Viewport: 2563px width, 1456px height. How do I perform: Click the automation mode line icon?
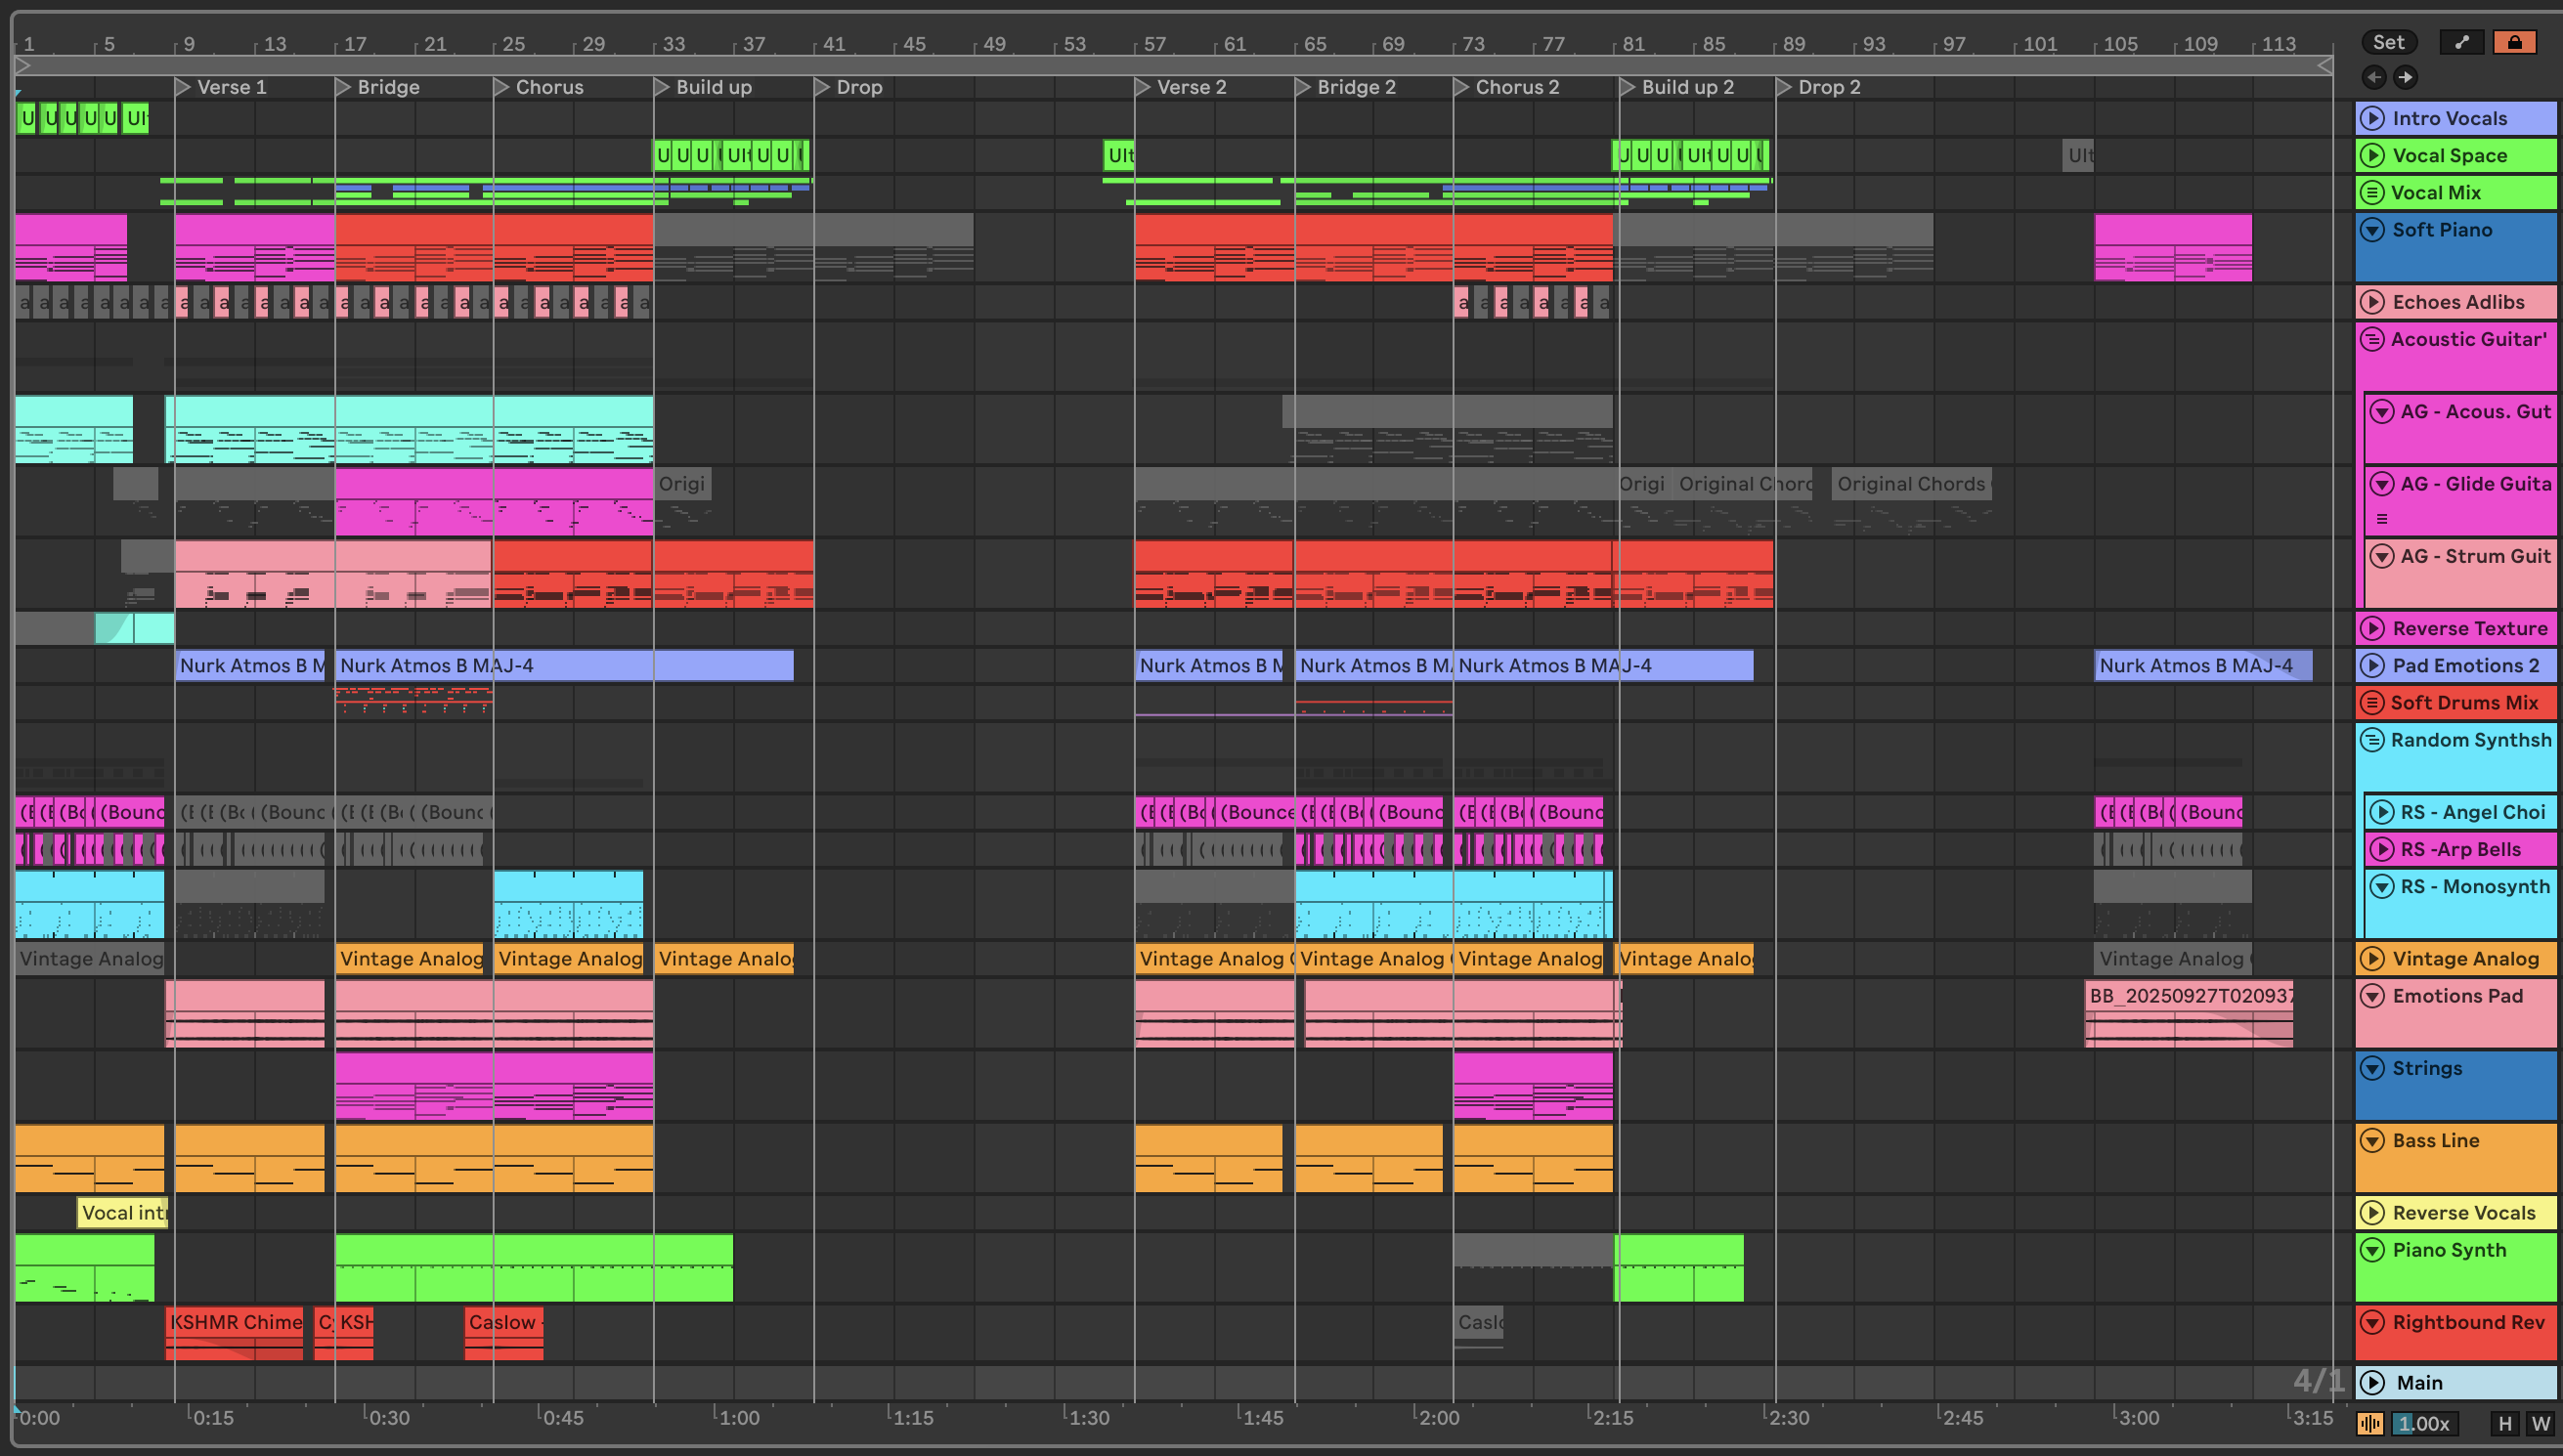coord(2462,42)
